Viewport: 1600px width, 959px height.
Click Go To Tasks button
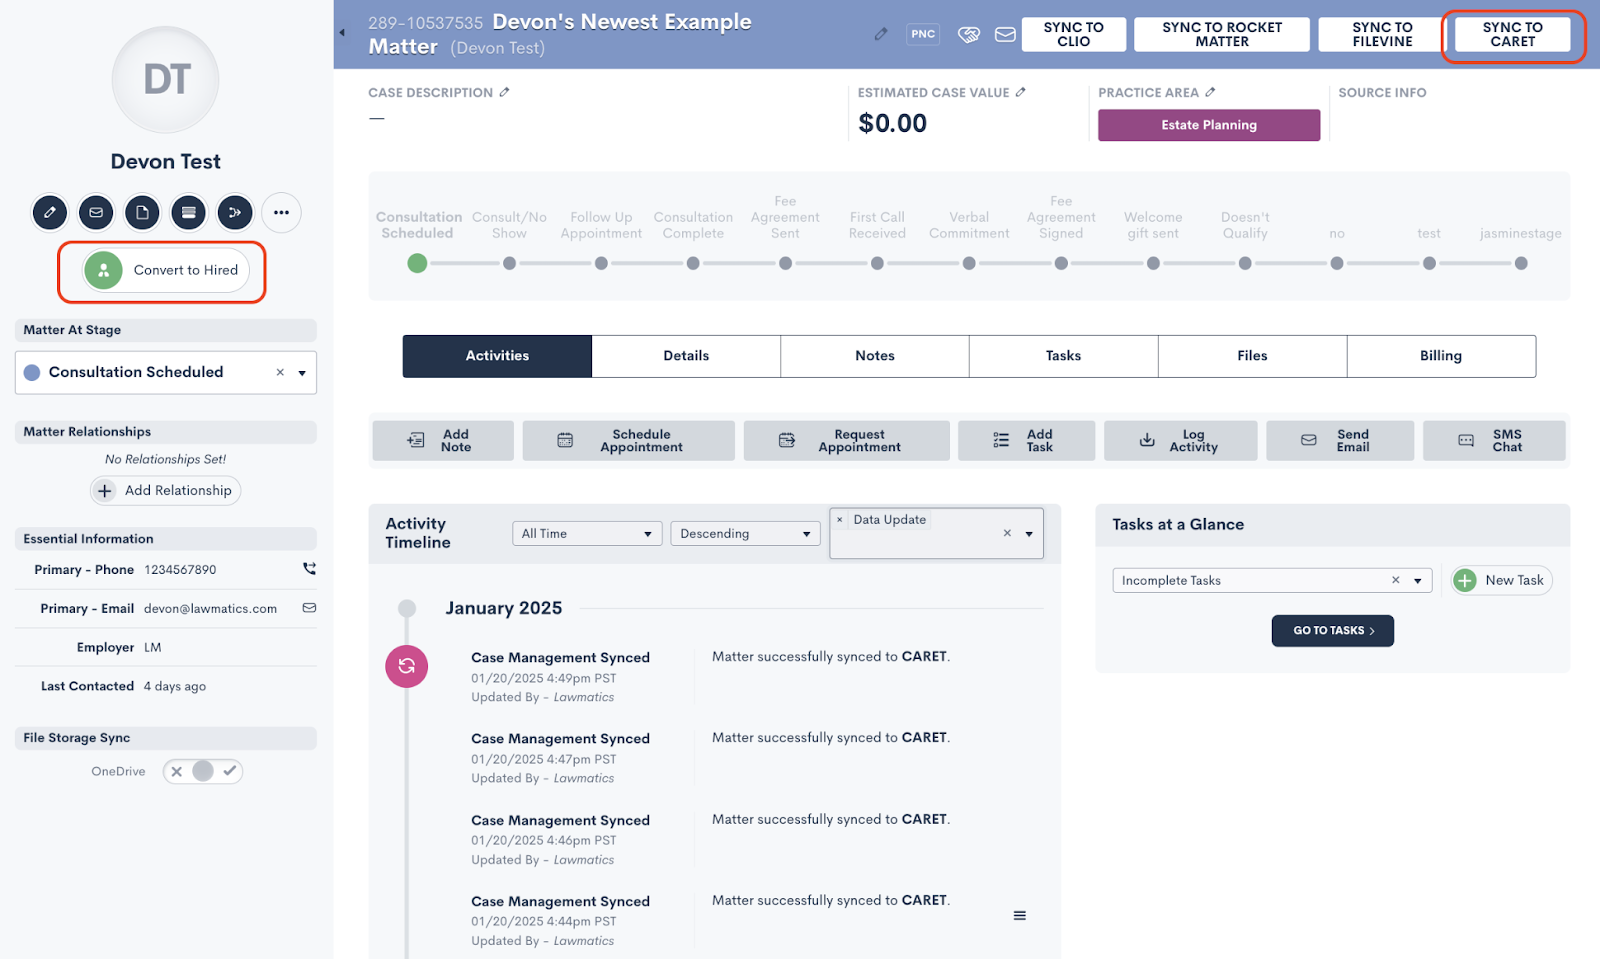tap(1333, 631)
